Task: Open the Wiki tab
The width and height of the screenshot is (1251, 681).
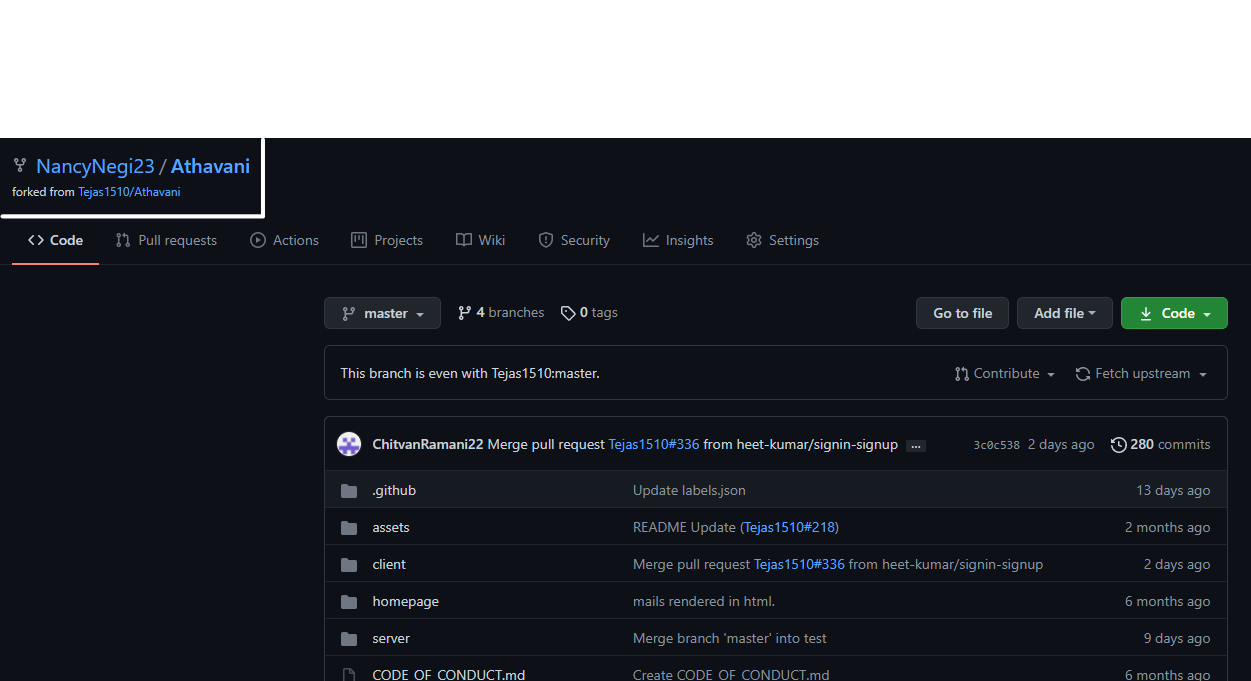Action: pos(480,240)
